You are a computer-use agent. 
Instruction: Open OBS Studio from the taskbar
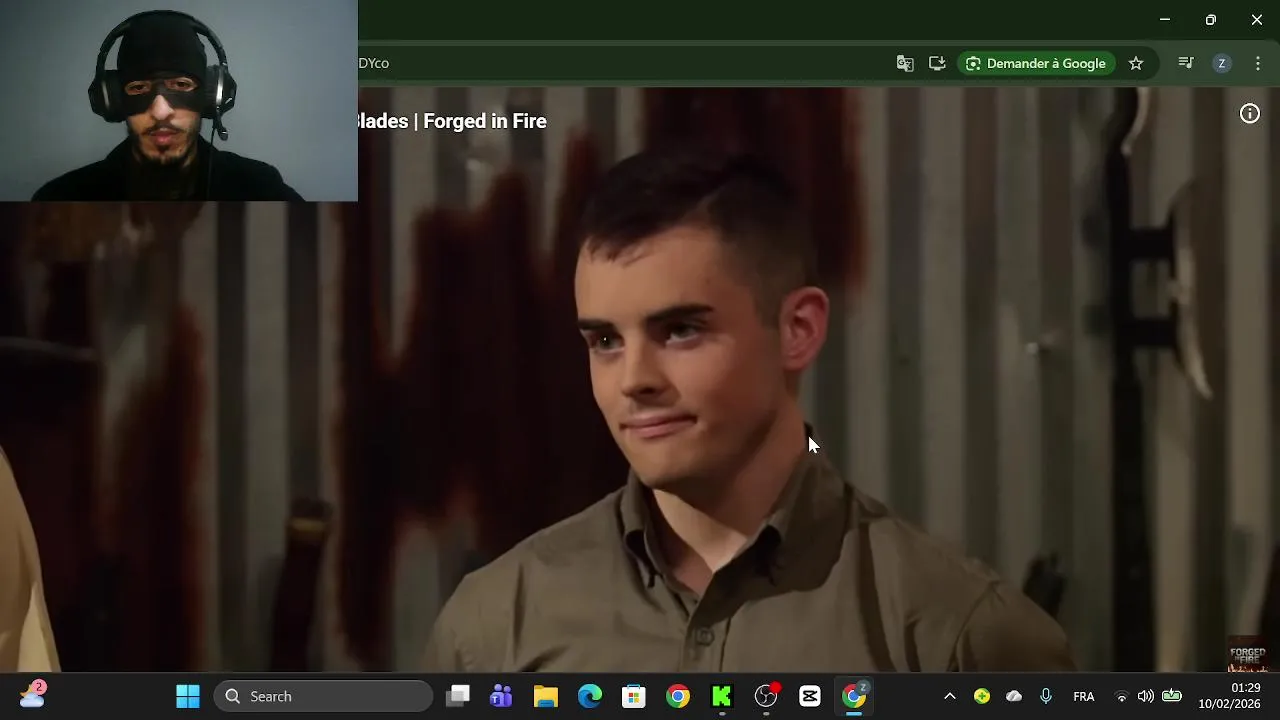[x=766, y=696]
